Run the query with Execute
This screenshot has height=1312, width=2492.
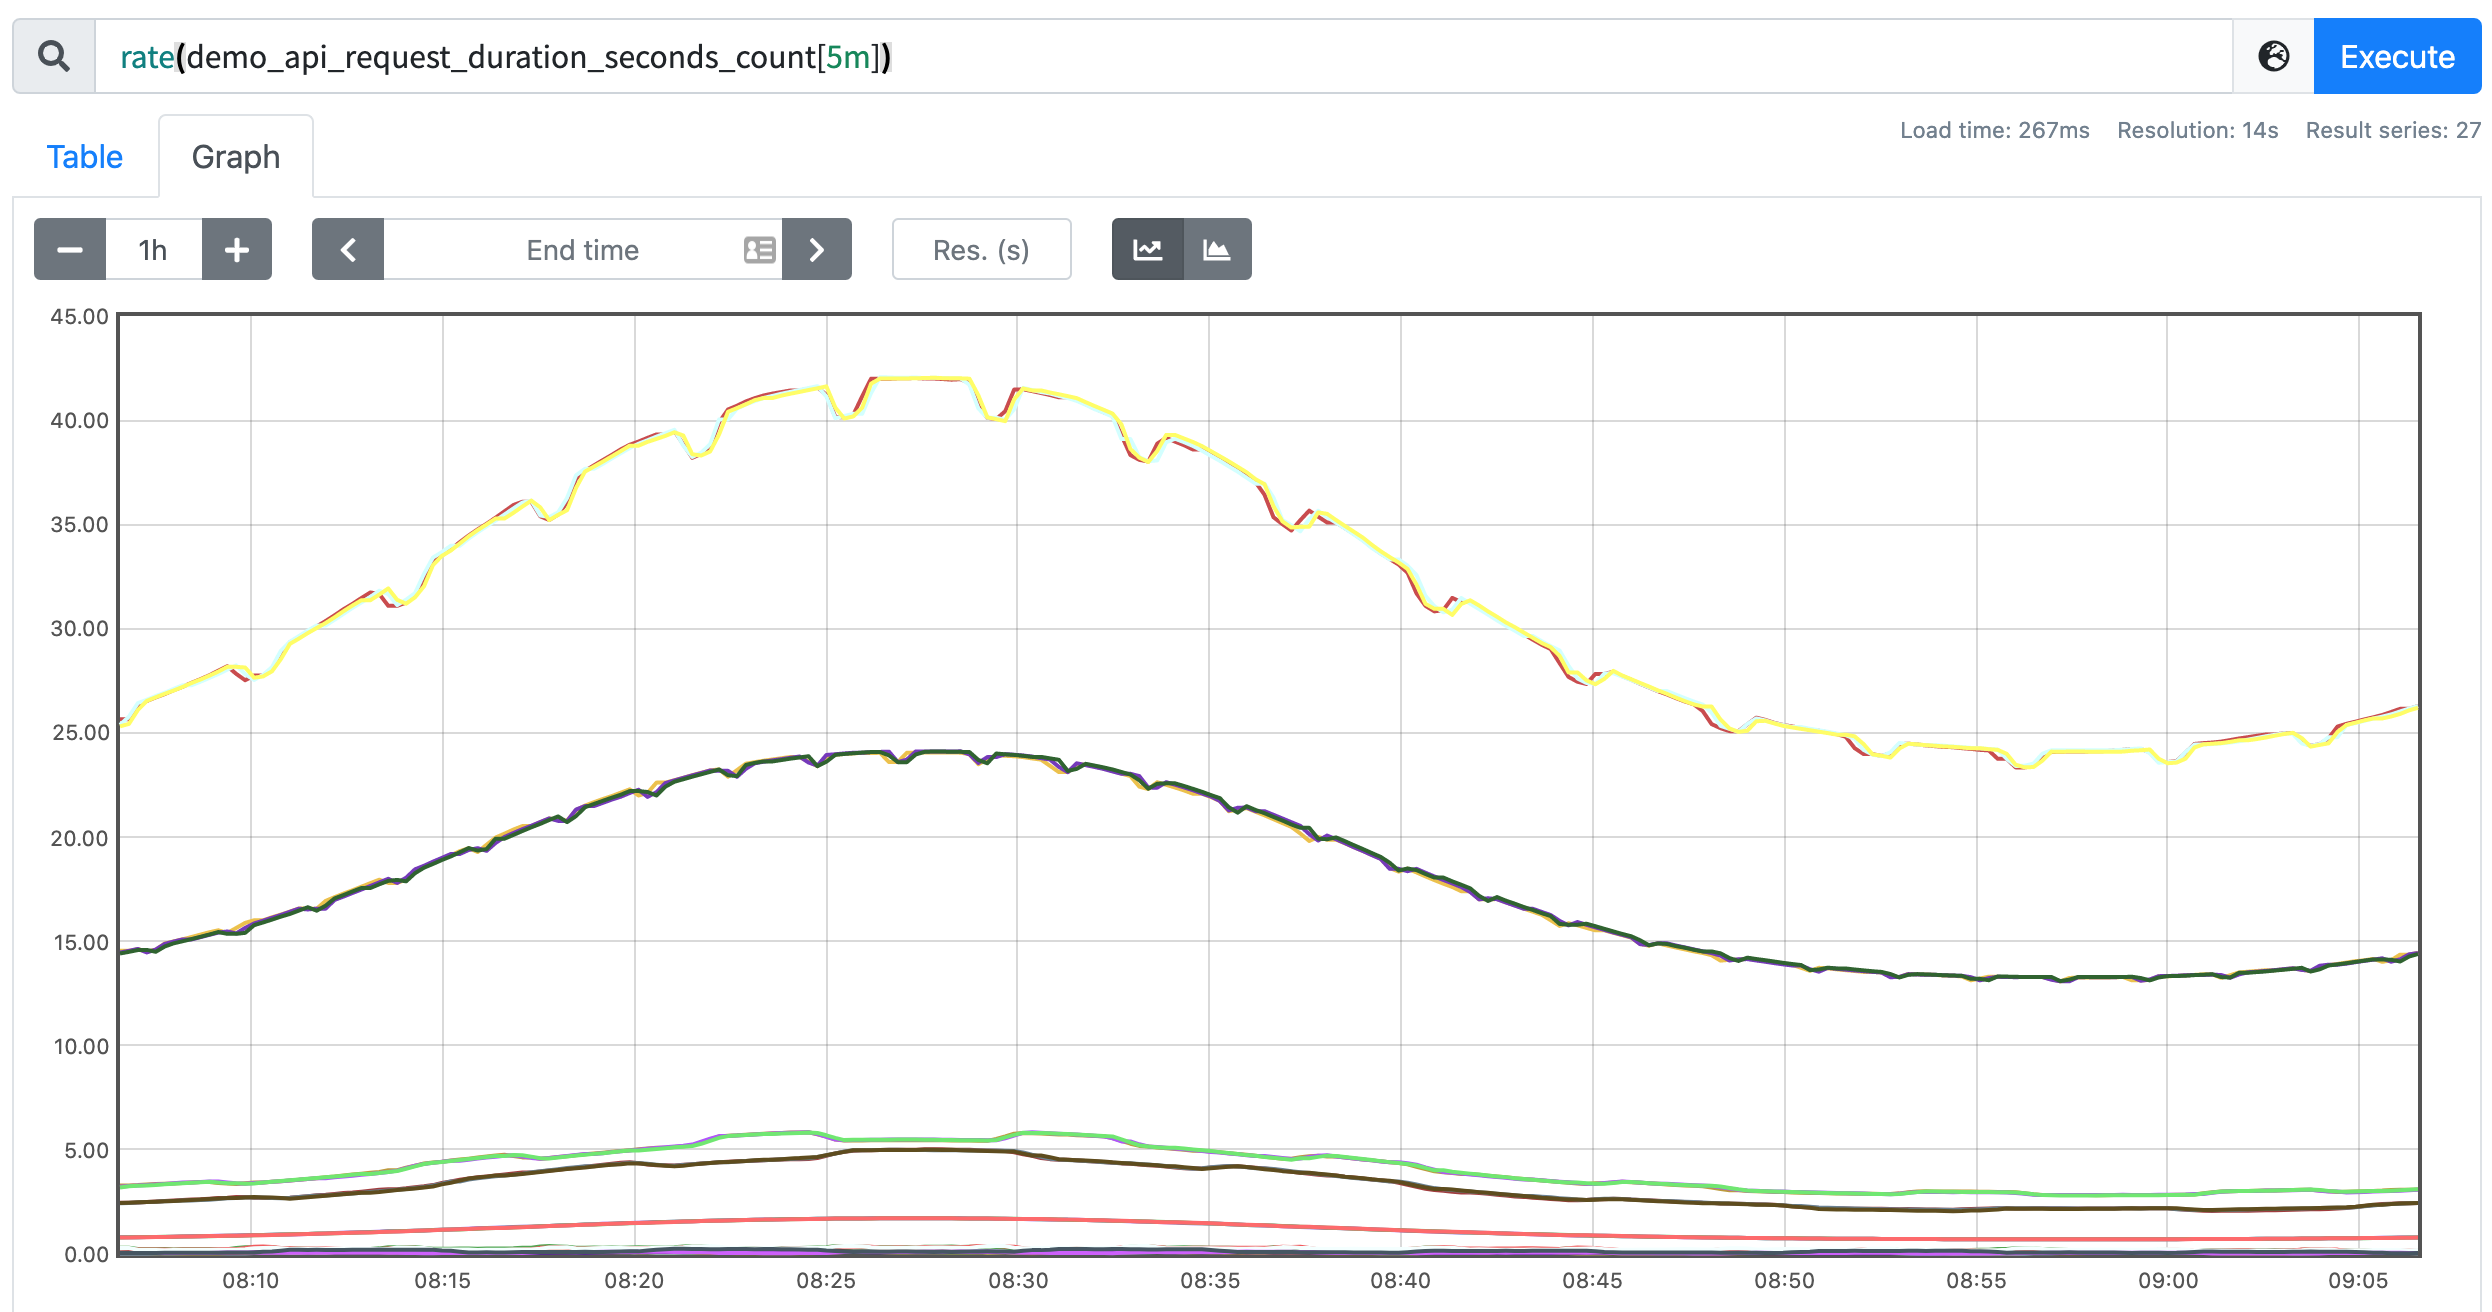coord(2397,57)
